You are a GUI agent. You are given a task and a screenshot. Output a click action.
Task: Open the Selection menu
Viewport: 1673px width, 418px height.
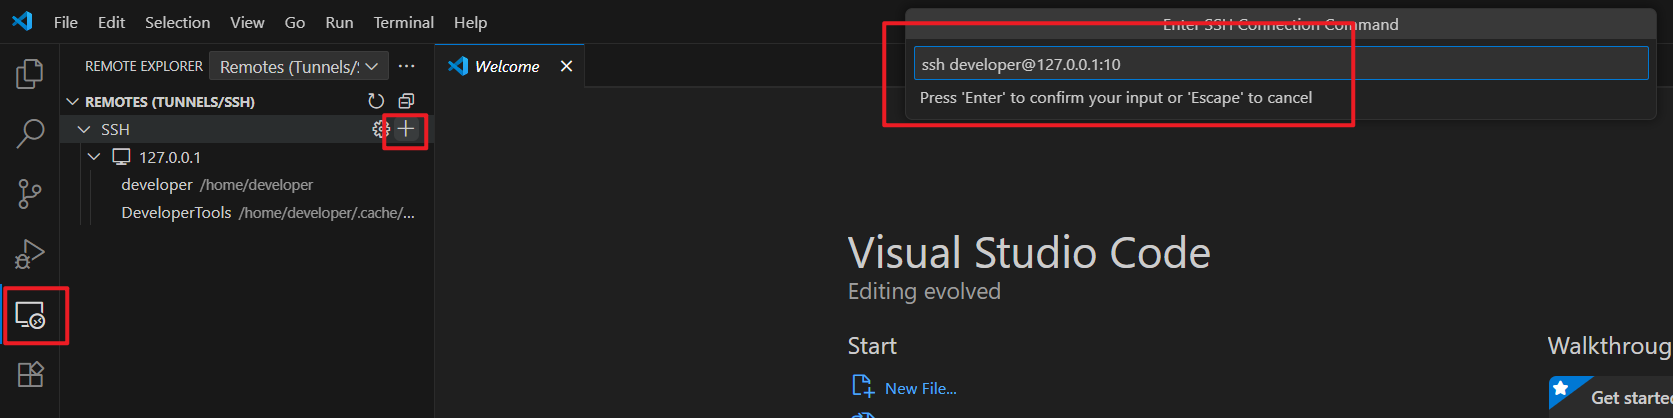(x=177, y=22)
